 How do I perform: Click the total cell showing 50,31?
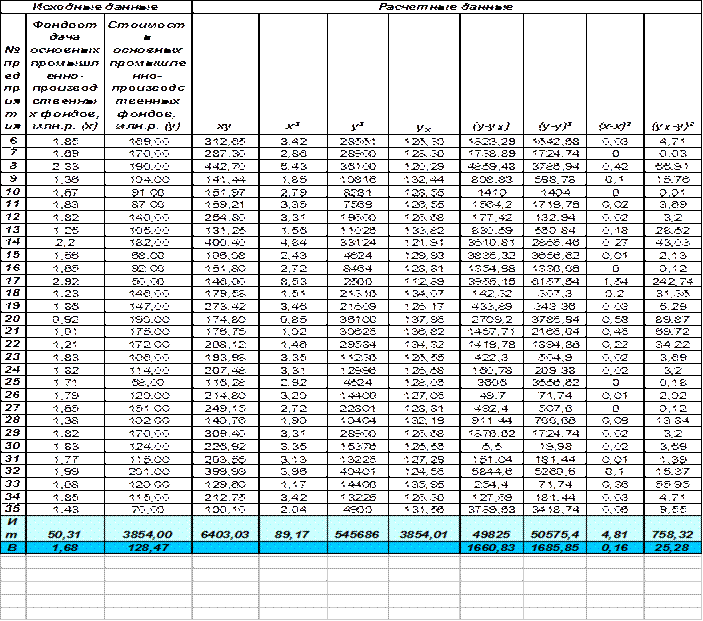[x=65, y=529]
